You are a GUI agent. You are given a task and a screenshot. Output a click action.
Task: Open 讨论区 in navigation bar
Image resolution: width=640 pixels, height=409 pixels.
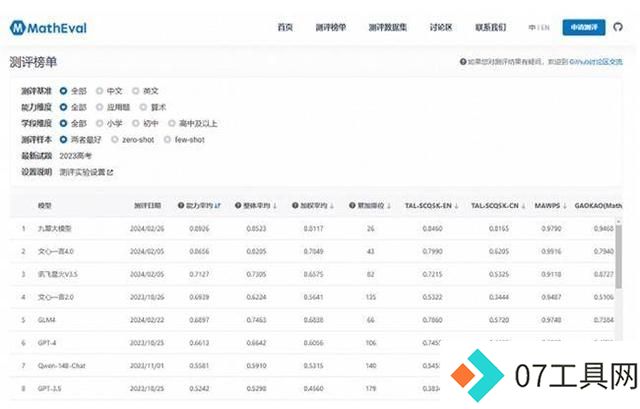click(441, 27)
